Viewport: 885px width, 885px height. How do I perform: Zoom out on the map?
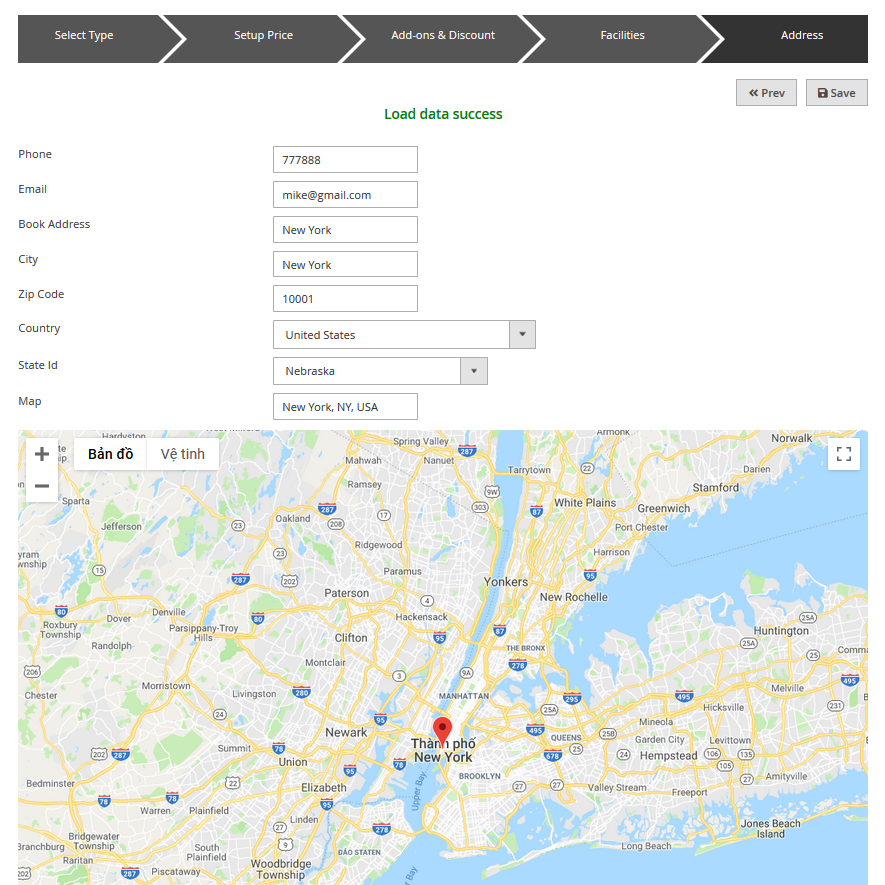tap(42, 486)
